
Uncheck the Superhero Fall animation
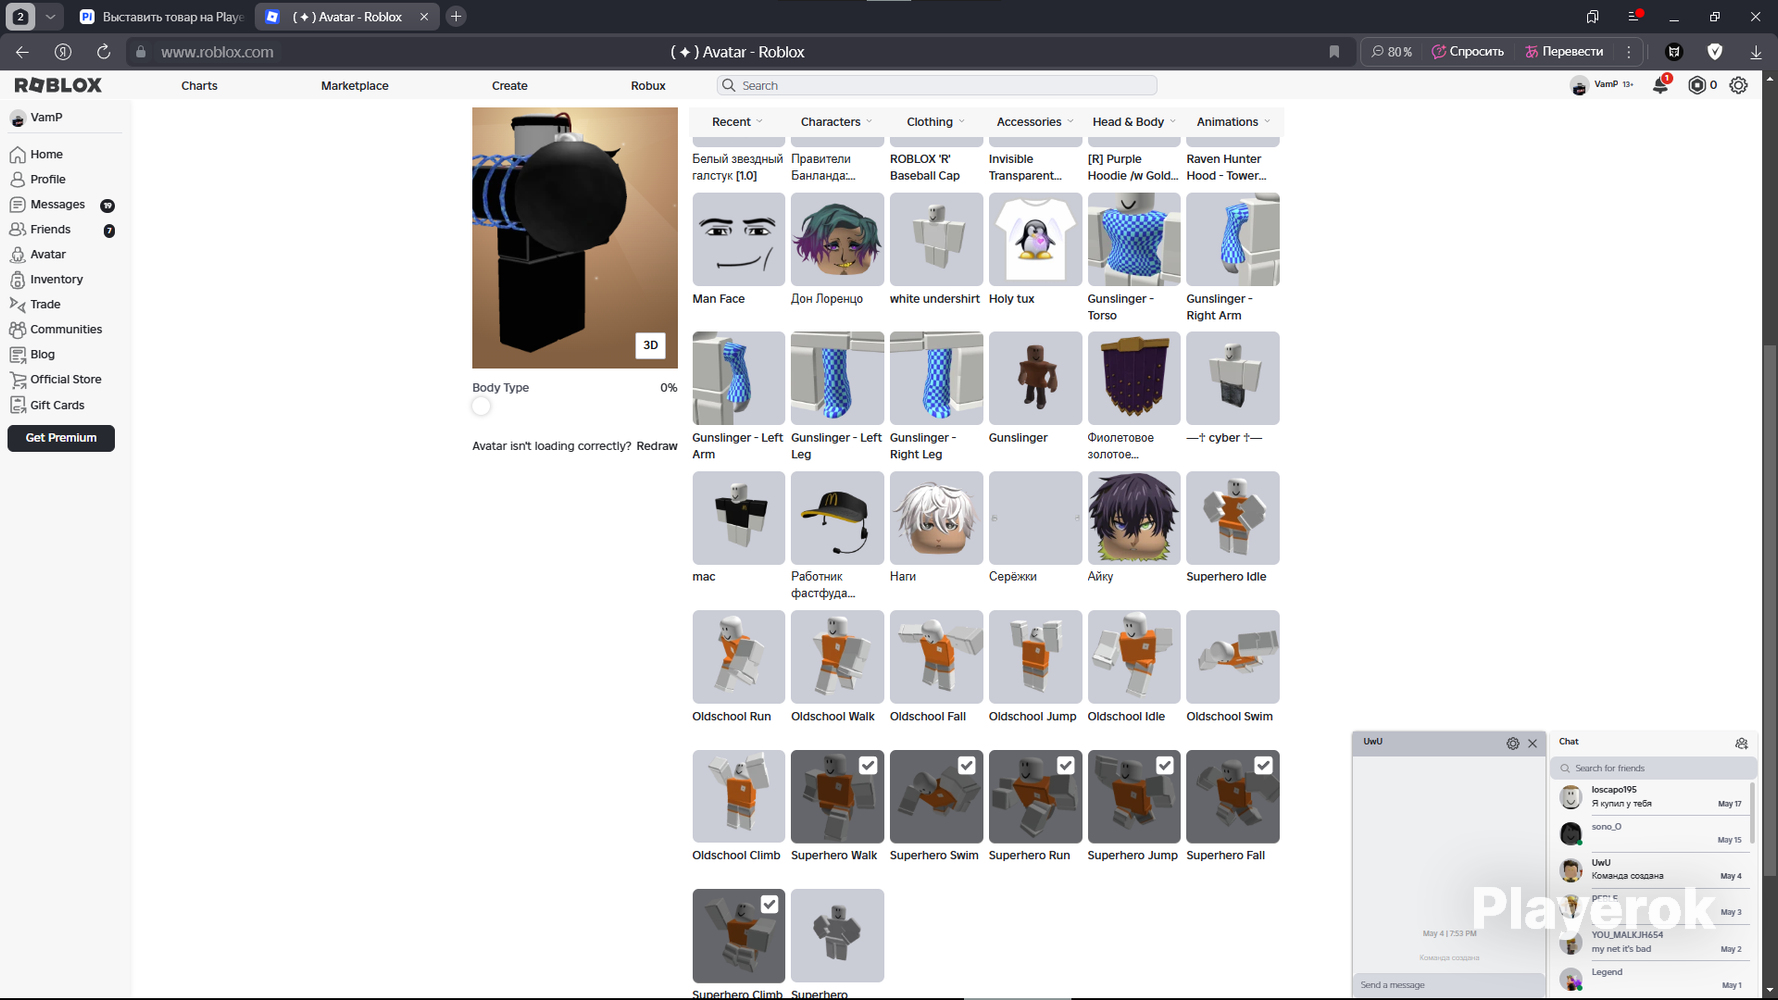click(x=1263, y=765)
